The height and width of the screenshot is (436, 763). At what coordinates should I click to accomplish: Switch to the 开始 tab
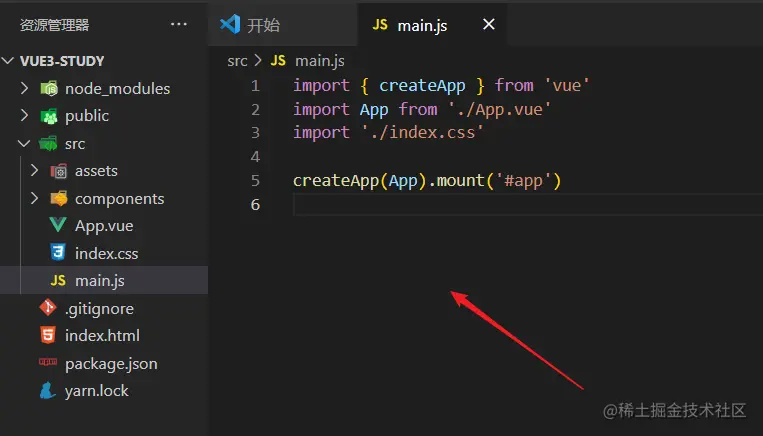pyautogui.click(x=283, y=25)
